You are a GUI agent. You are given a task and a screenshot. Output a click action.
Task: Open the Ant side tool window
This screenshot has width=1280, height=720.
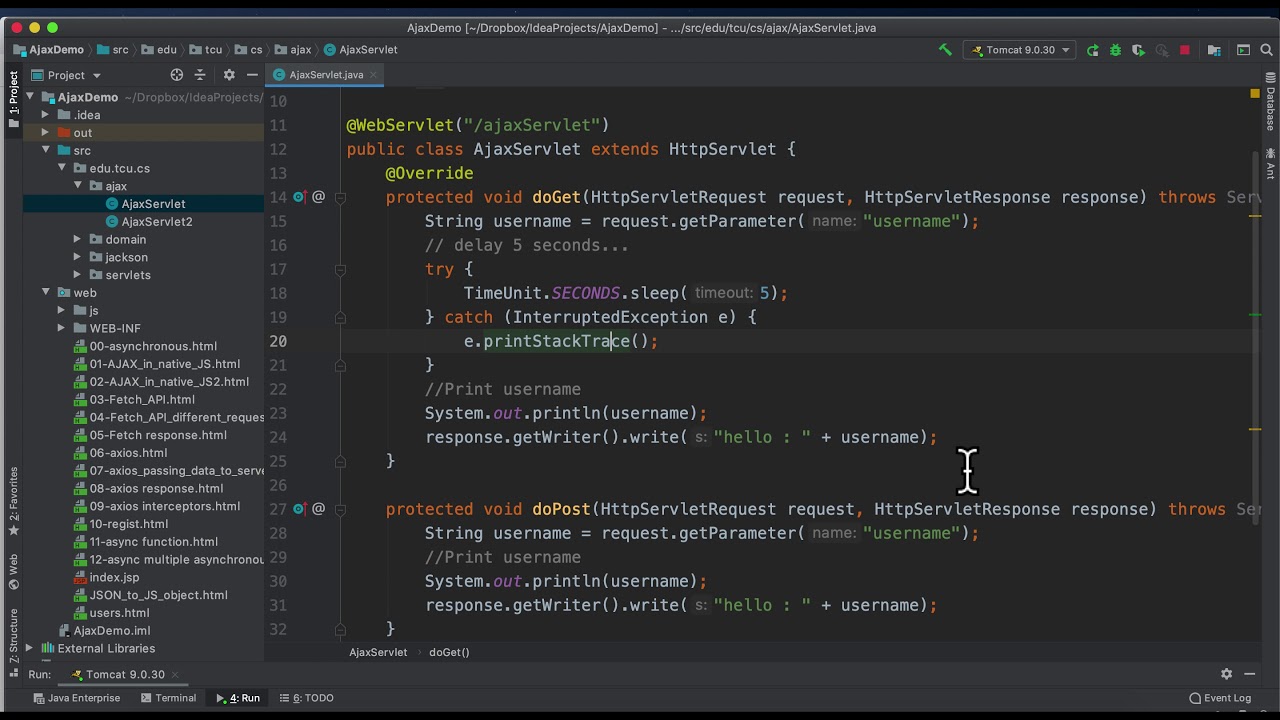tap(1270, 164)
